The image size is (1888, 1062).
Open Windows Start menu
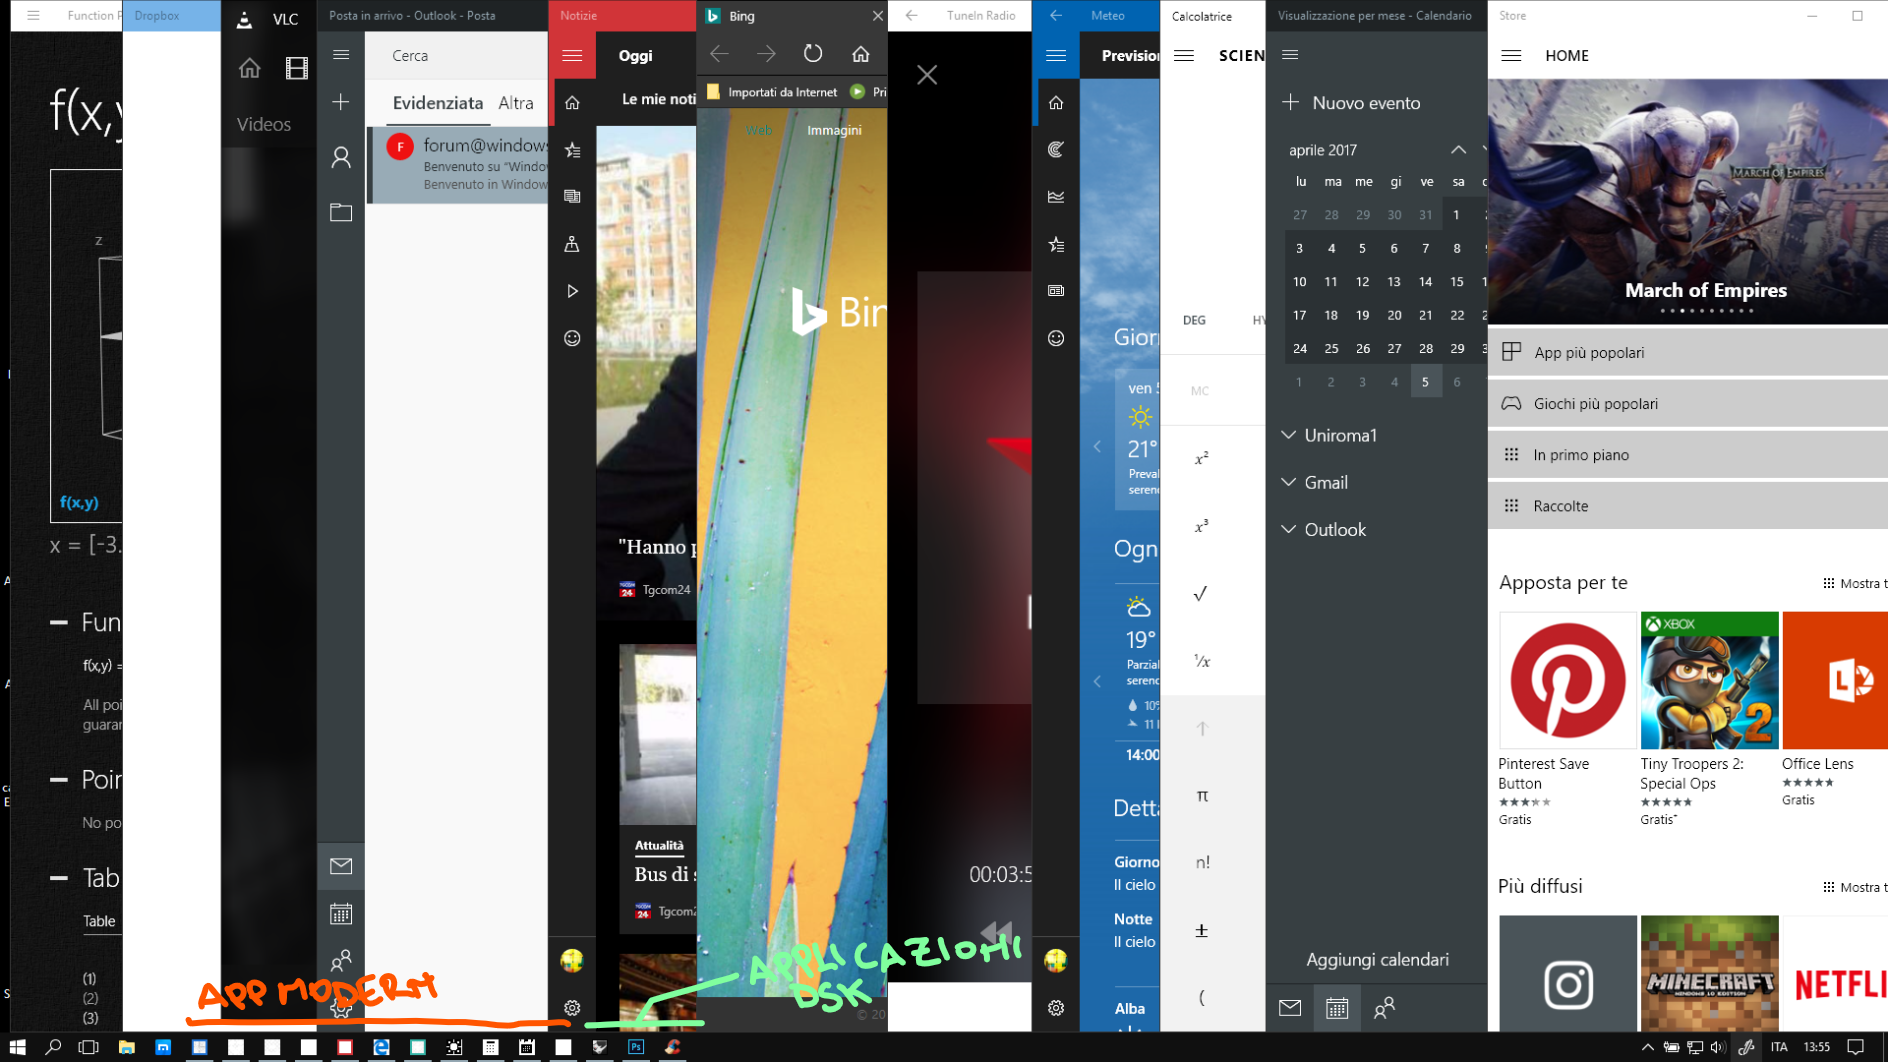tap(17, 1047)
